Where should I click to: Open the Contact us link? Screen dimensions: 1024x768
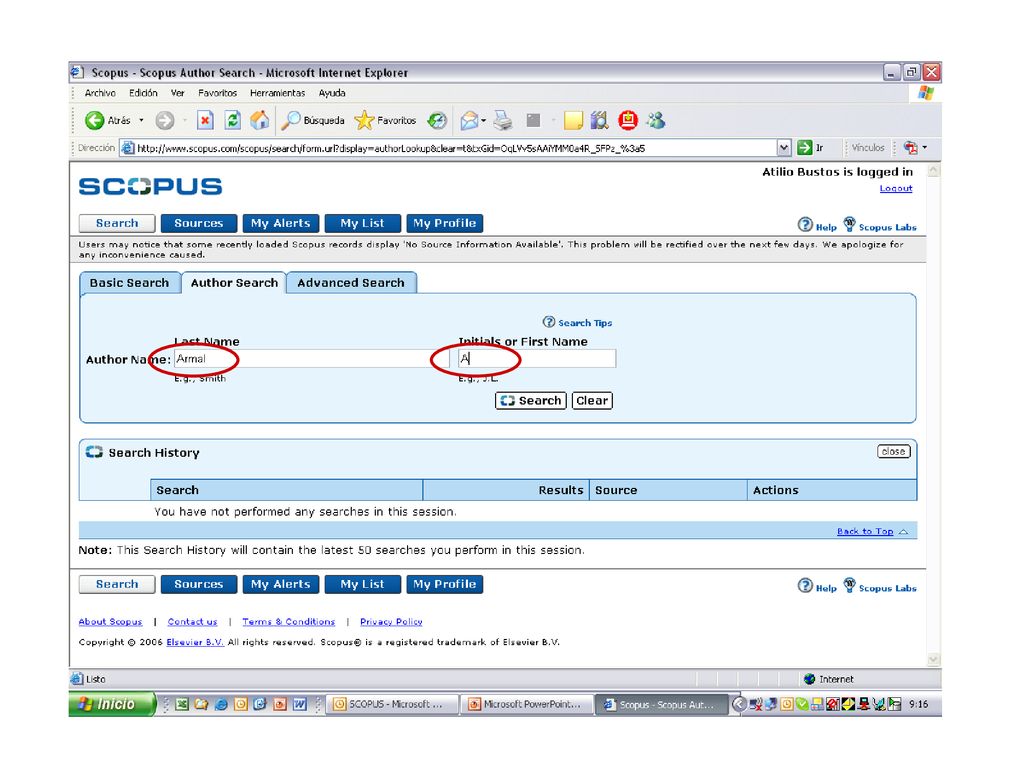point(192,622)
